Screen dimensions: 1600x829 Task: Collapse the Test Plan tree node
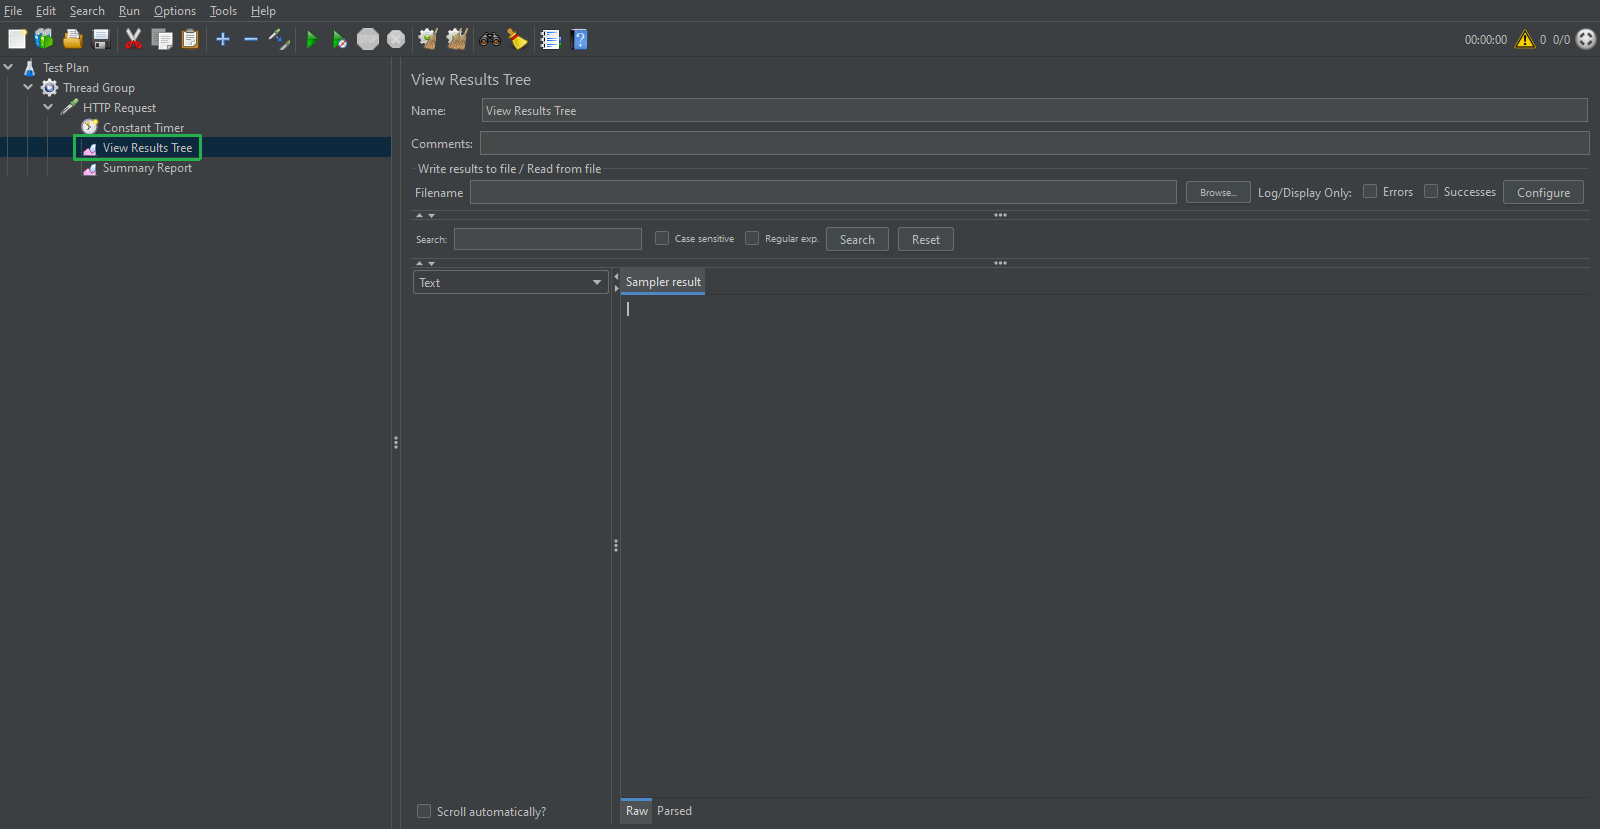pyautogui.click(x=9, y=68)
